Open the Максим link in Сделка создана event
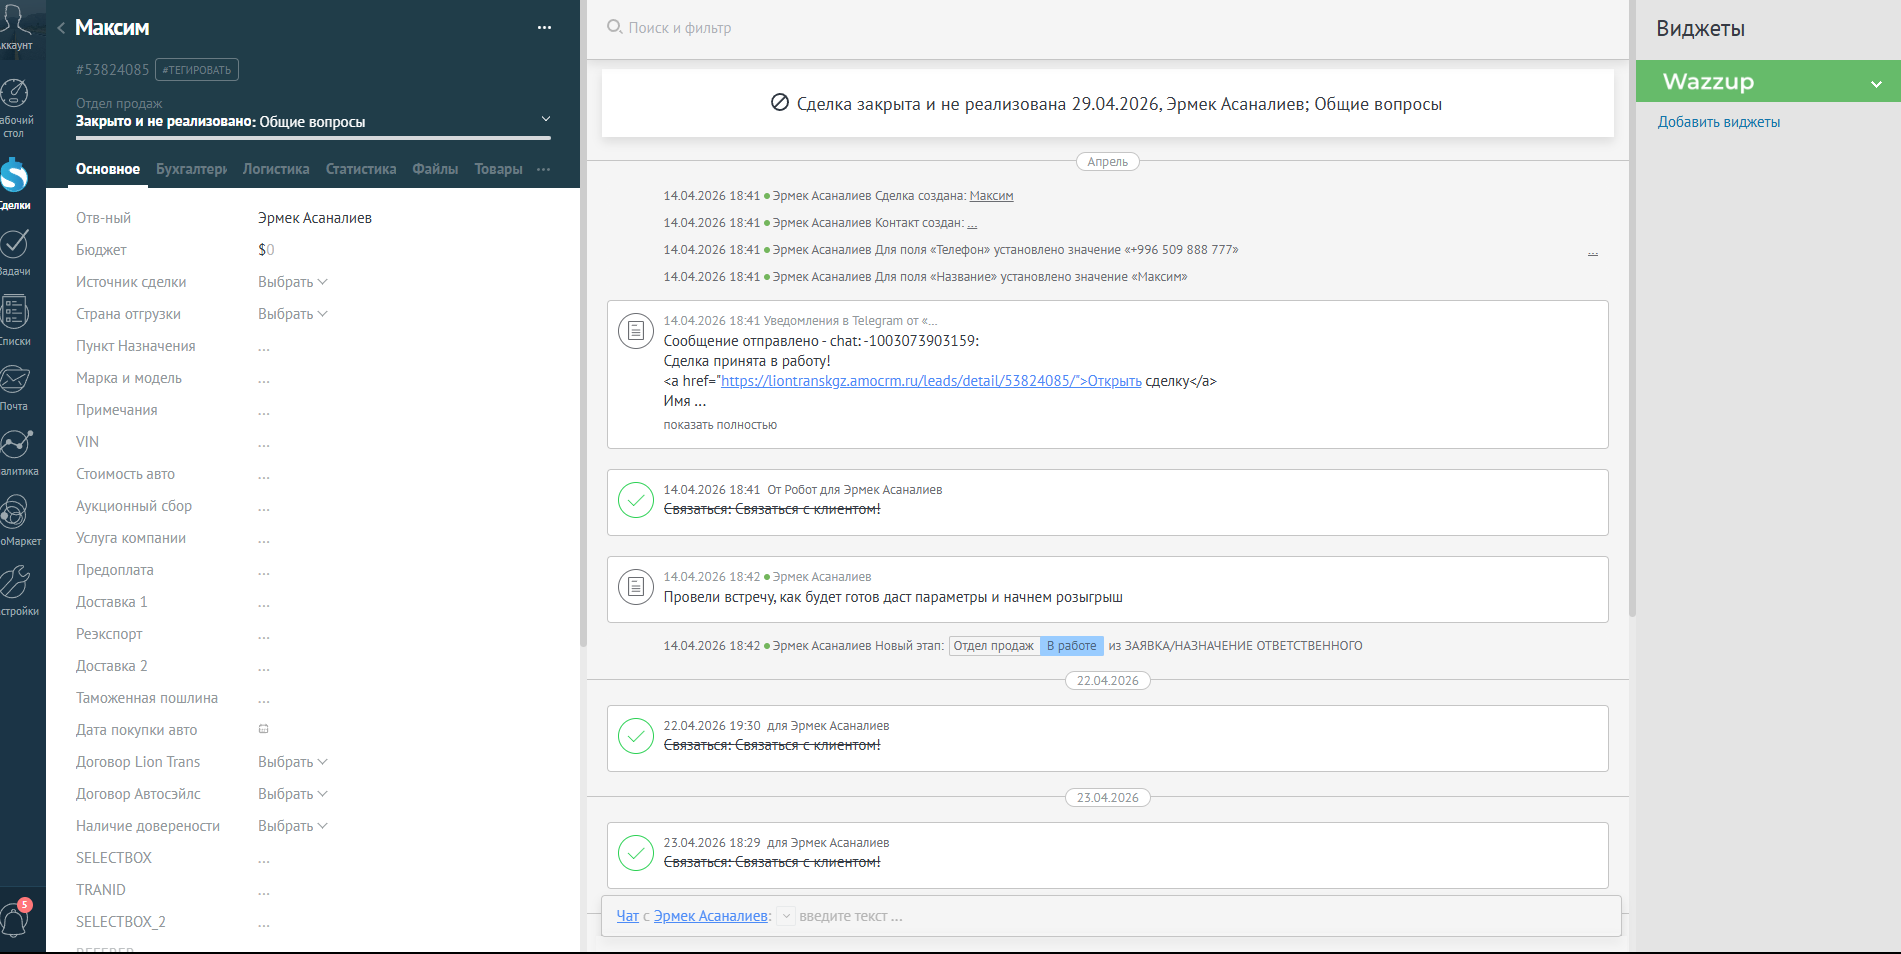The image size is (1901, 954). [x=991, y=196]
